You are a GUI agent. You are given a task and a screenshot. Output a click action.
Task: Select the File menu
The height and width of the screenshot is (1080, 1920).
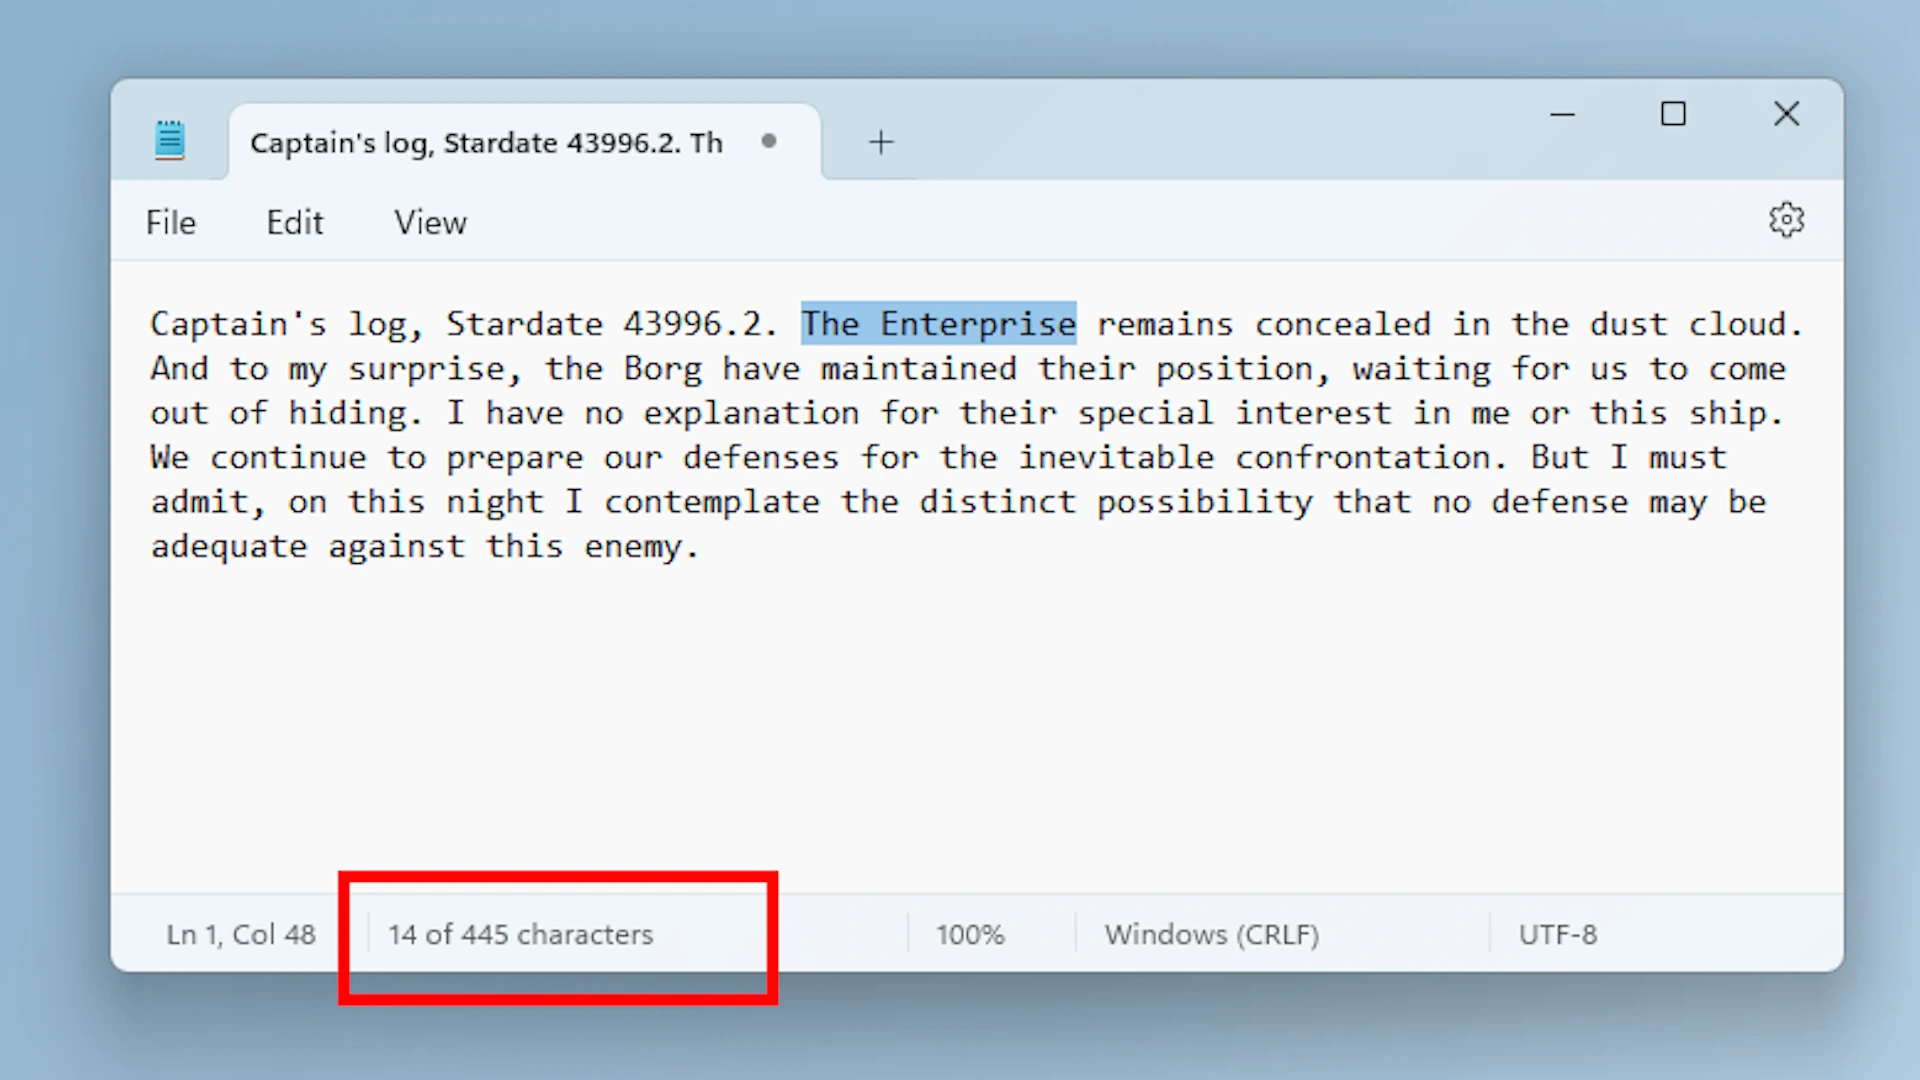(173, 222)
